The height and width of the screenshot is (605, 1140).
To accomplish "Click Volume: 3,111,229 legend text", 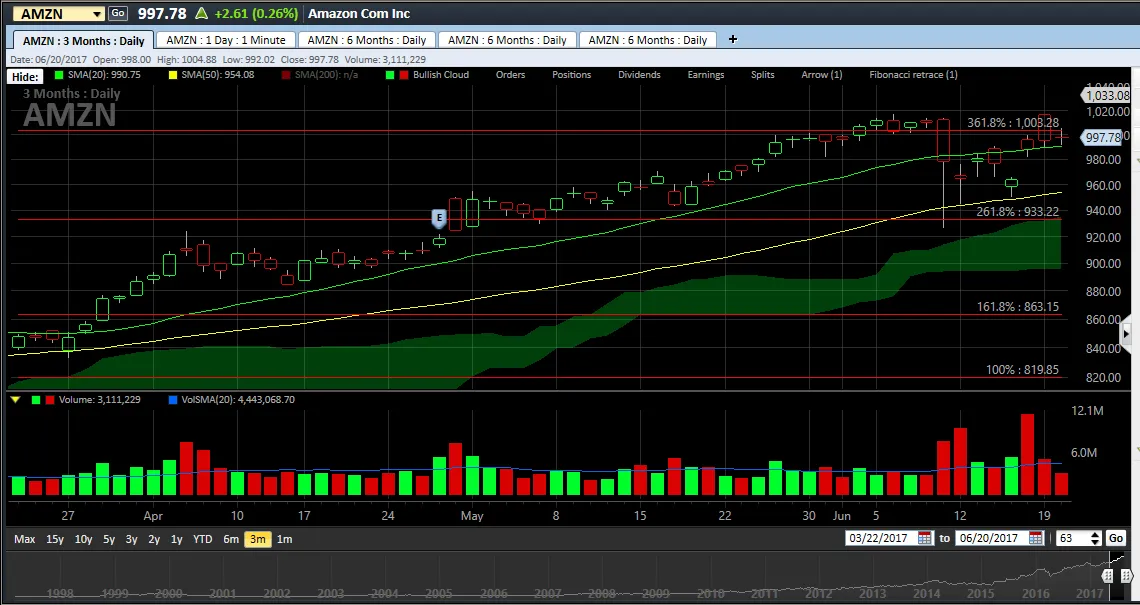I will (100, 400).
